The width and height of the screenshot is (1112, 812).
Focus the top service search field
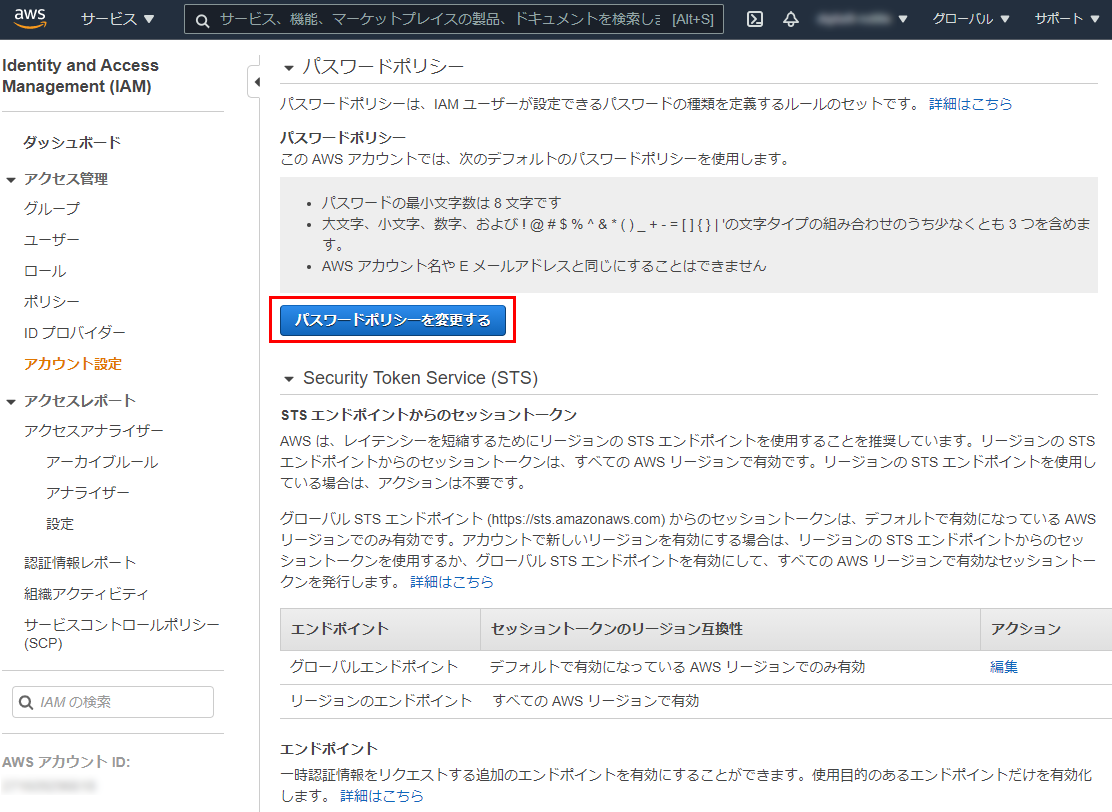point(454,19)
